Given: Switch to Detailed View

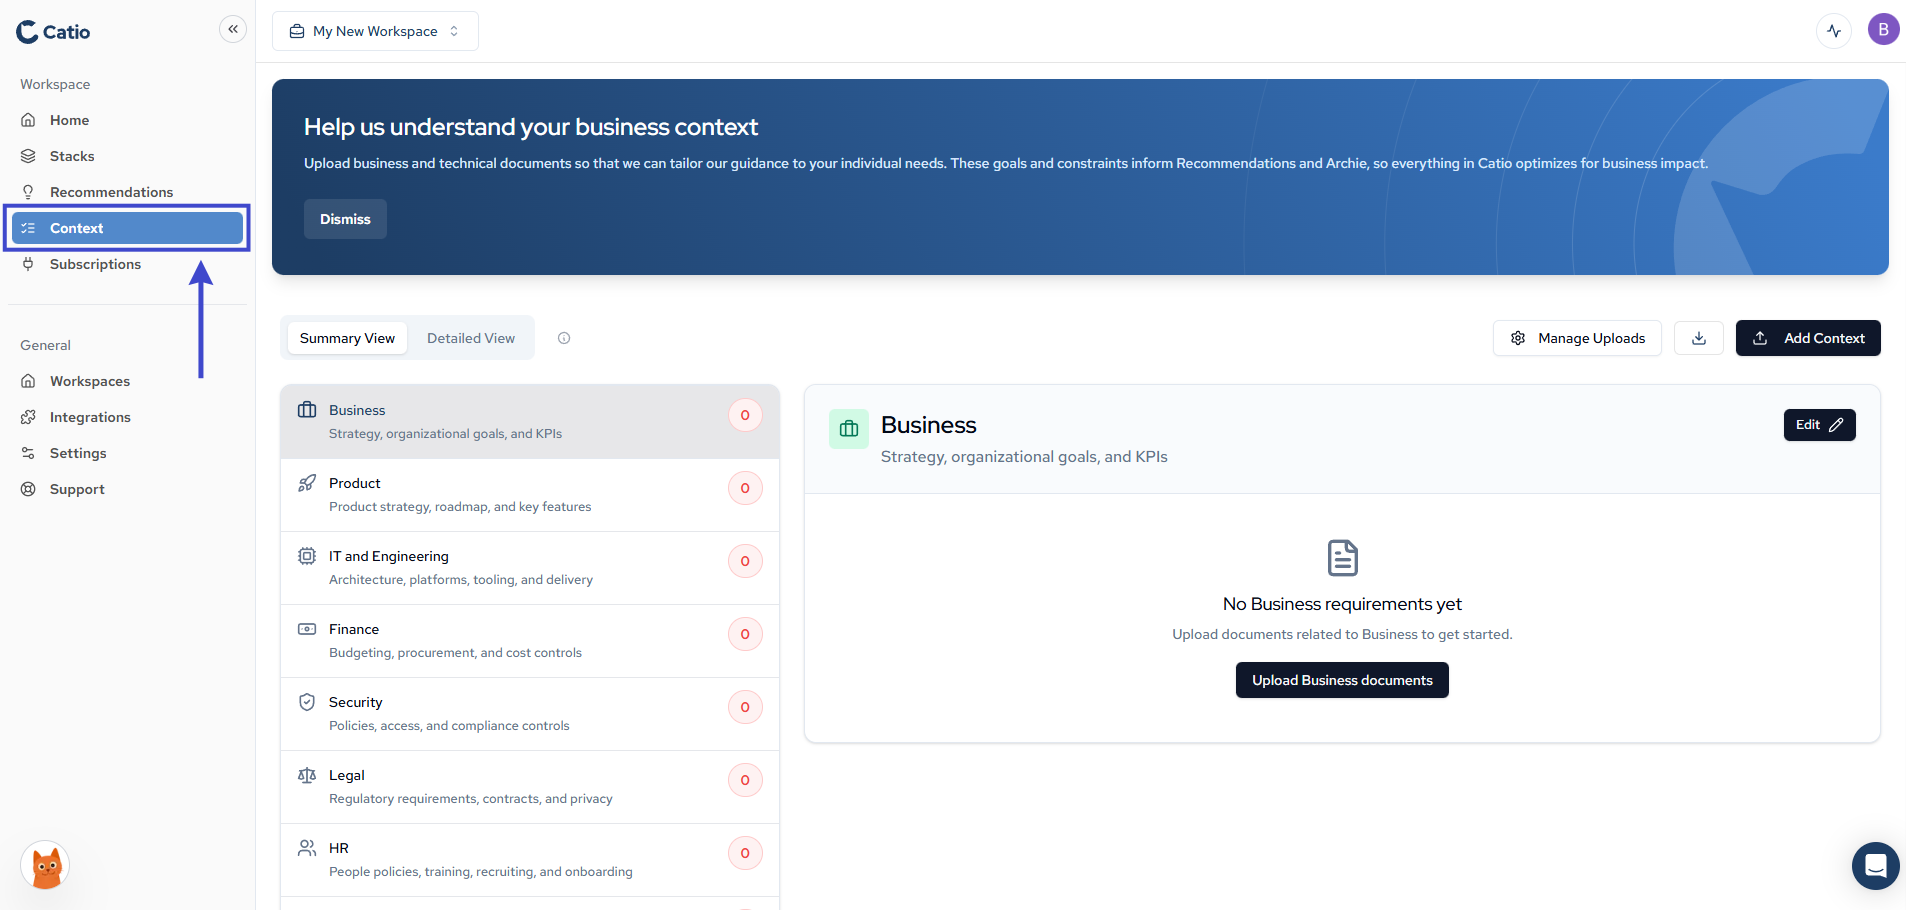Looking at the screenshot, I should pos(470,338).
